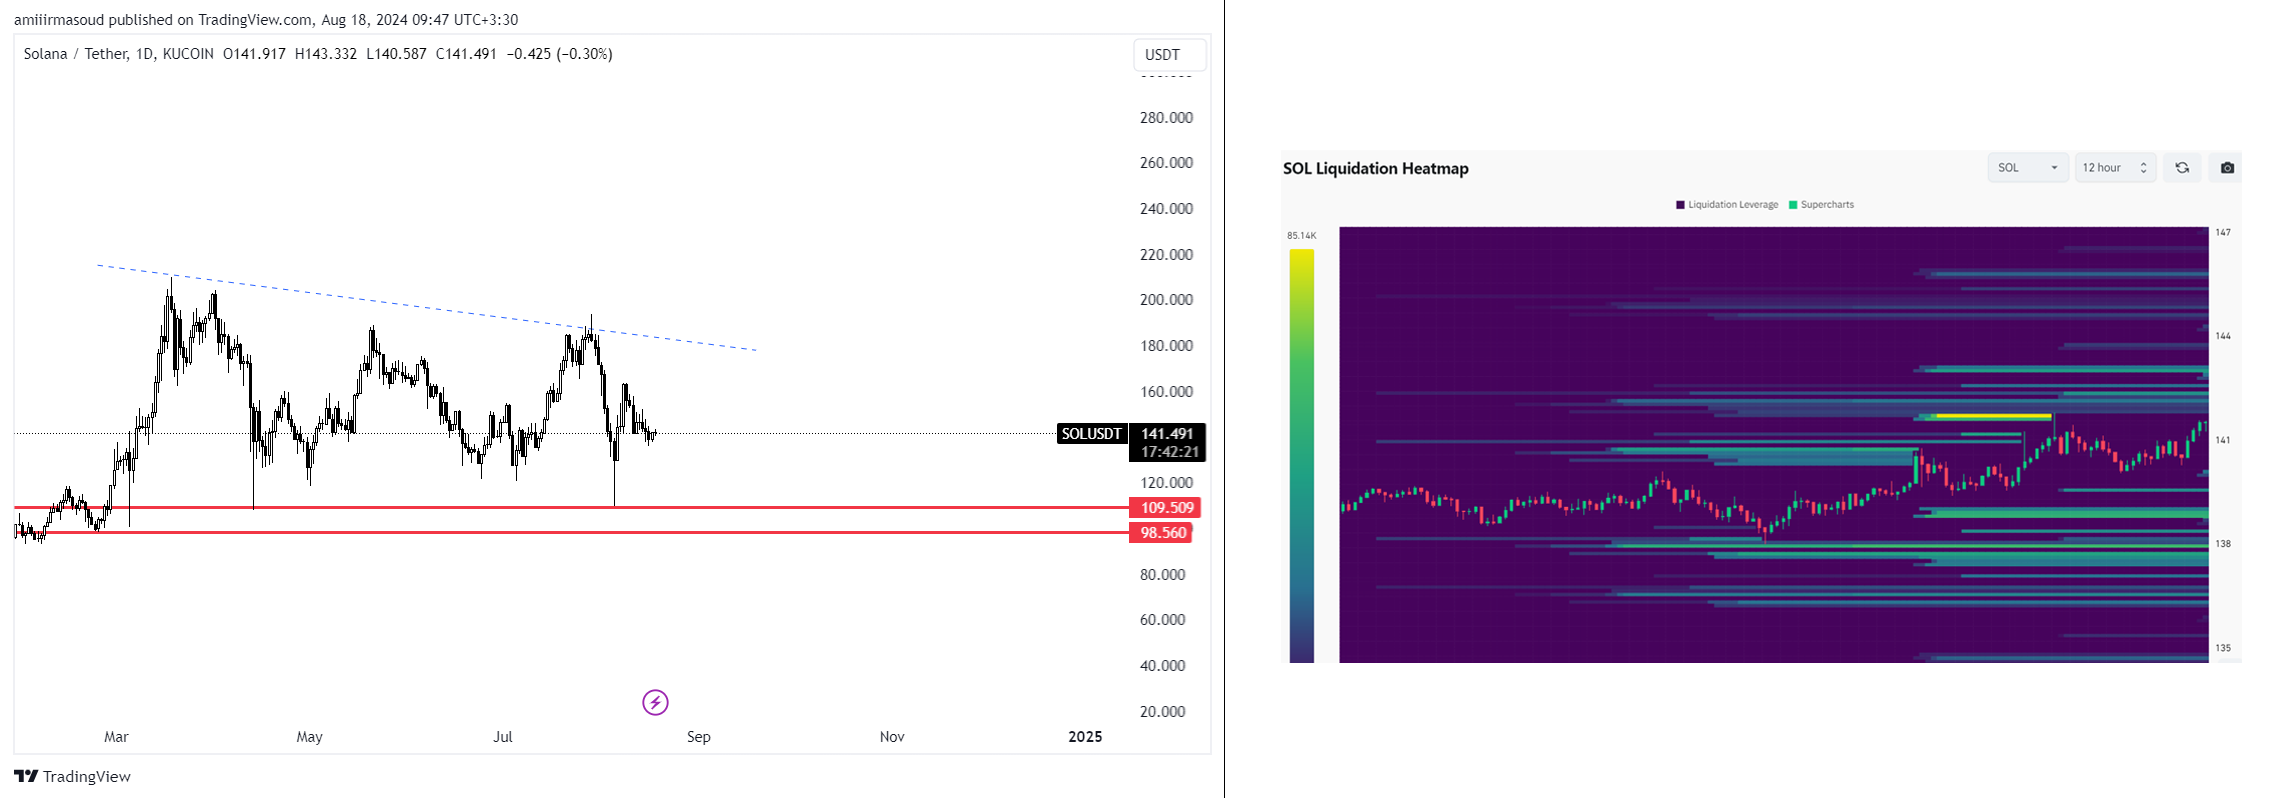
Task: Click the lower red horizontal support line
Action: pyautogui.click(x=571, y=532)
